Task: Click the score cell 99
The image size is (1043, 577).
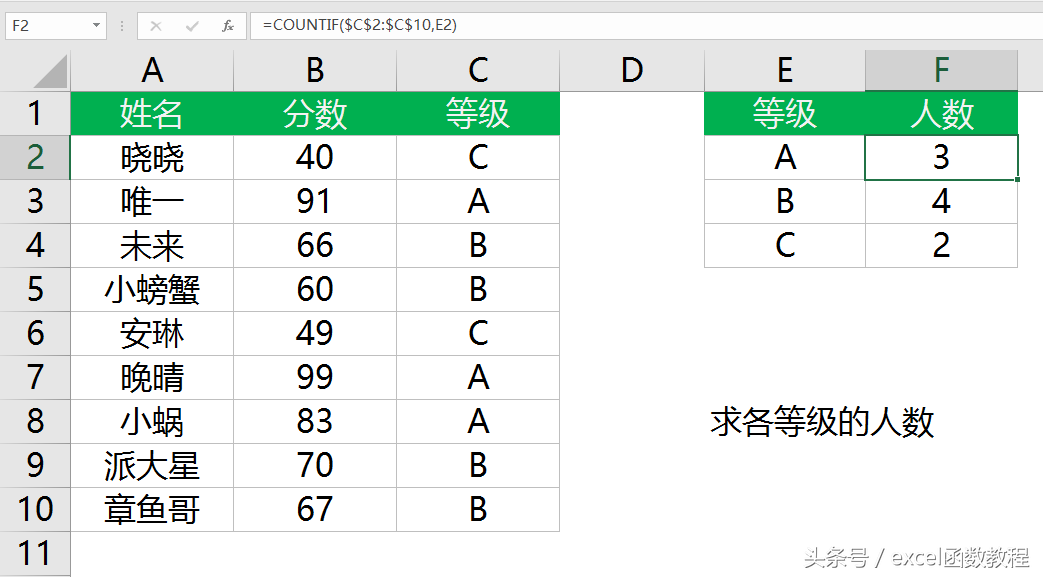Action: (x=315, y=377)
